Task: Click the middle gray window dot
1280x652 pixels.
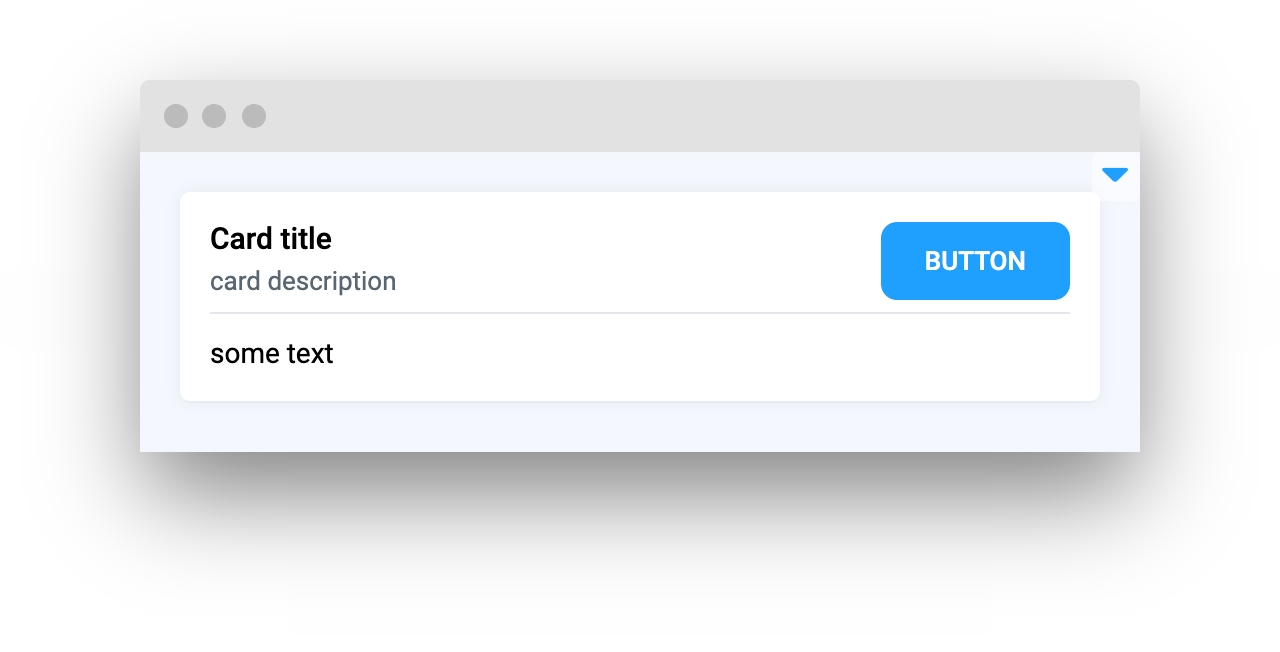Action: click(x=214, y=116)
